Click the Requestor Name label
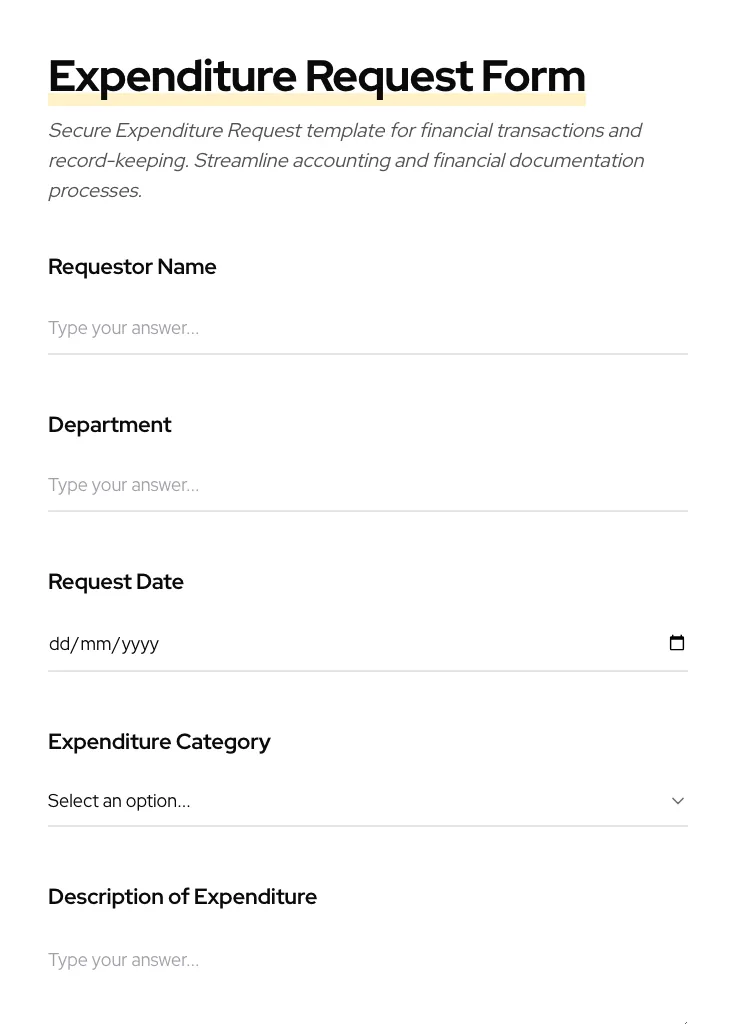Screen dimensions: 736x1024 pyautogui.click(x=132, y=267)
